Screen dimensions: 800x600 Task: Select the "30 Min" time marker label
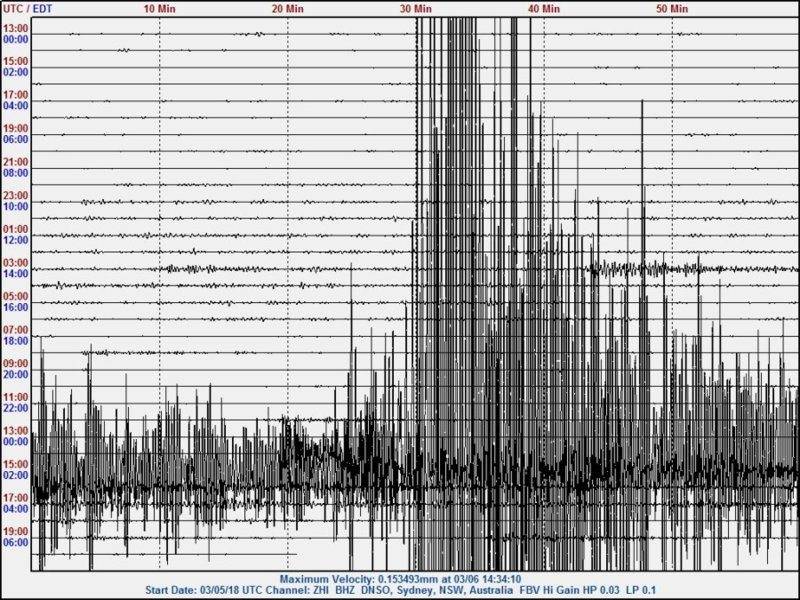(x=416, y=9)
